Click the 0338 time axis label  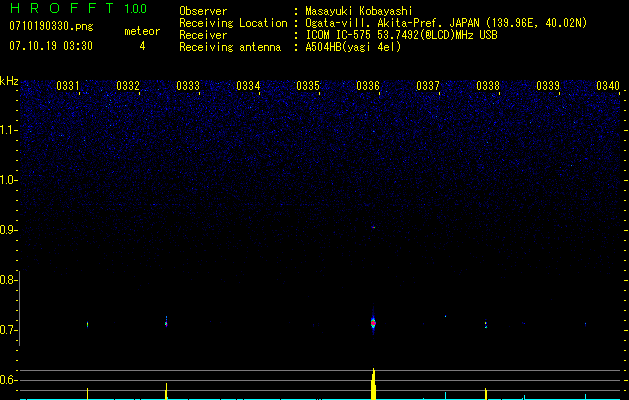(488, 86)
